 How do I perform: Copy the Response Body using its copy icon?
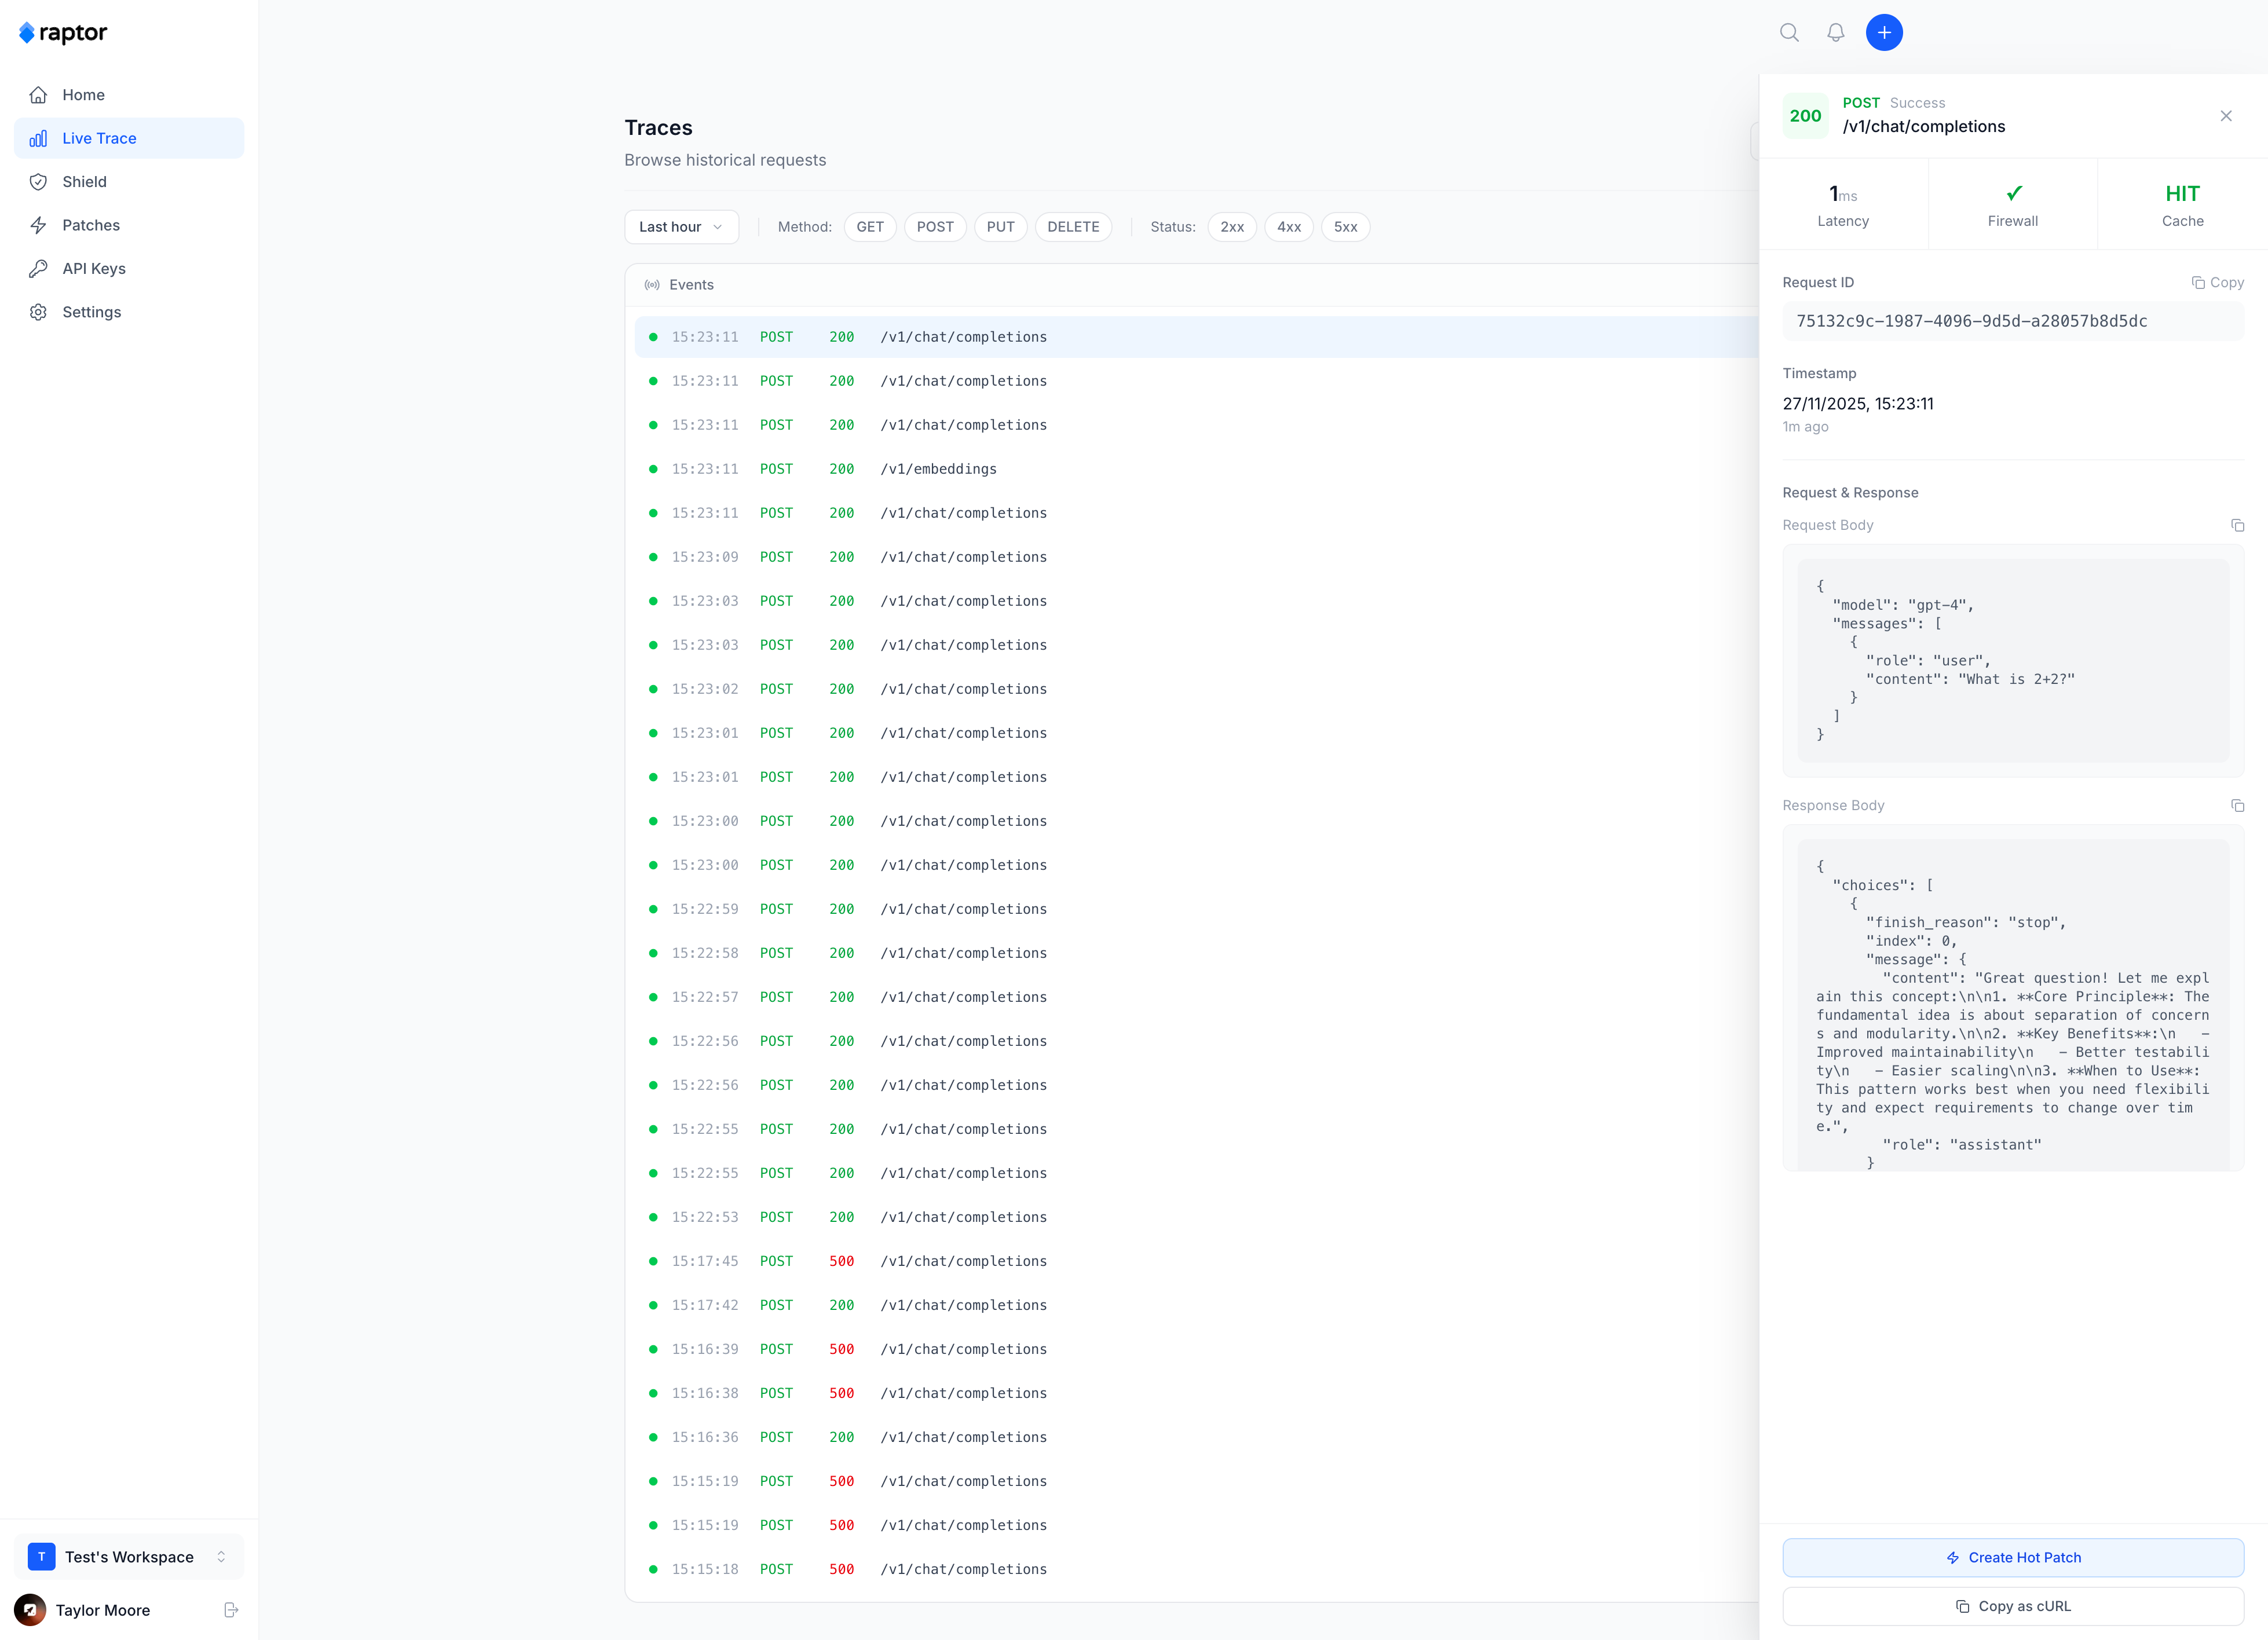coord(2237,805)
